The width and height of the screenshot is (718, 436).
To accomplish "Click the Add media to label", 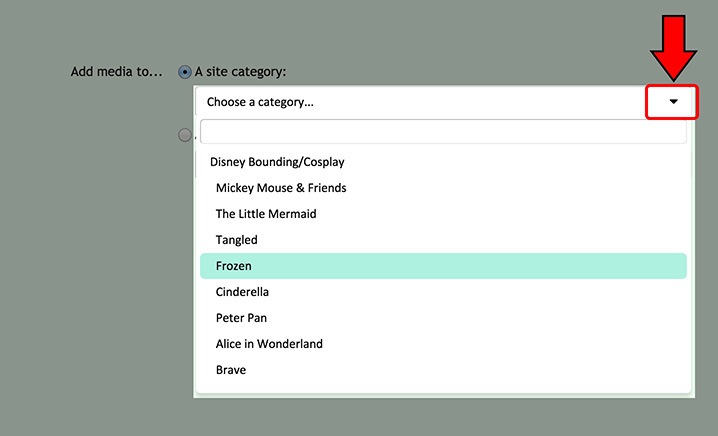I will pos(116,72).
